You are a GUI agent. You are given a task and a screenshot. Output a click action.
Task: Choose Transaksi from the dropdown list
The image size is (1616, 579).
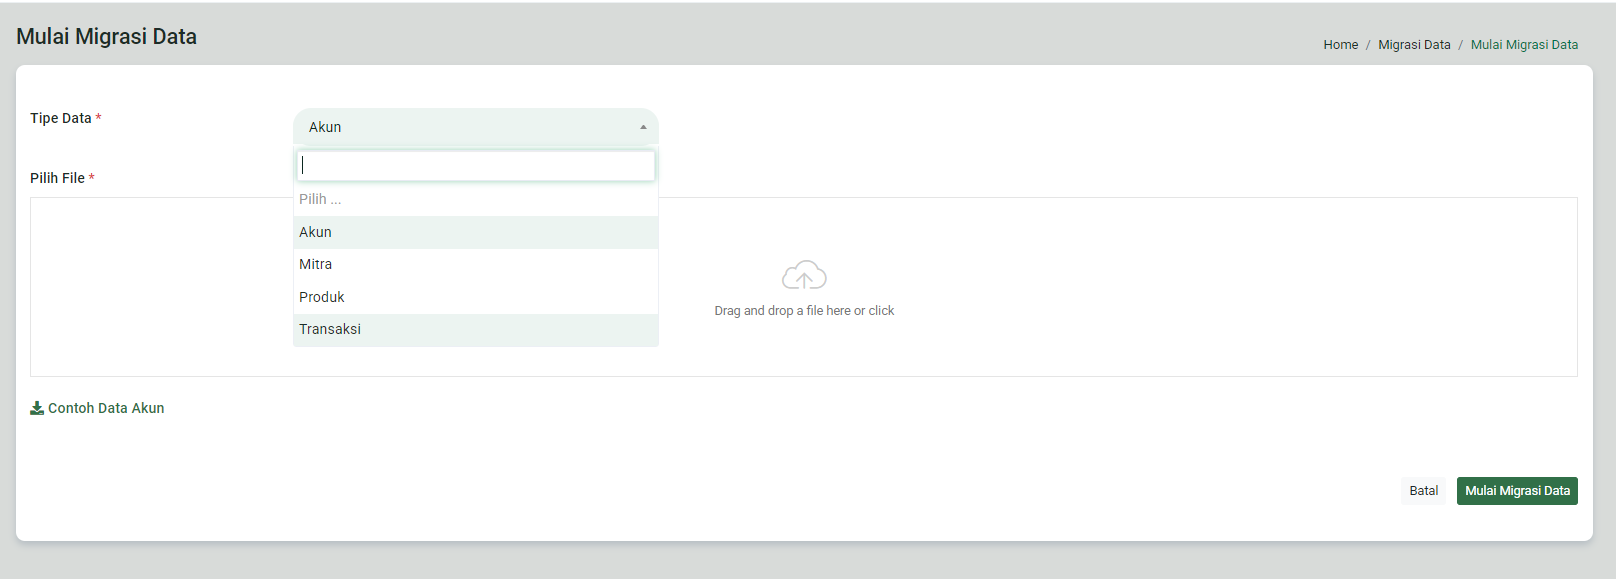[x=476, y=329]
